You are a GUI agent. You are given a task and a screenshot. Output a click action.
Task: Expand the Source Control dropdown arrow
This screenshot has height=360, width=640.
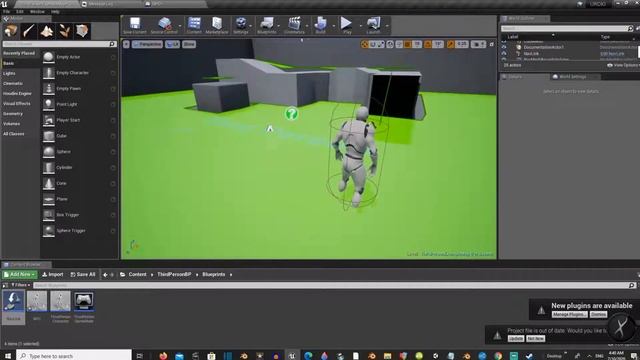[180, 26]
